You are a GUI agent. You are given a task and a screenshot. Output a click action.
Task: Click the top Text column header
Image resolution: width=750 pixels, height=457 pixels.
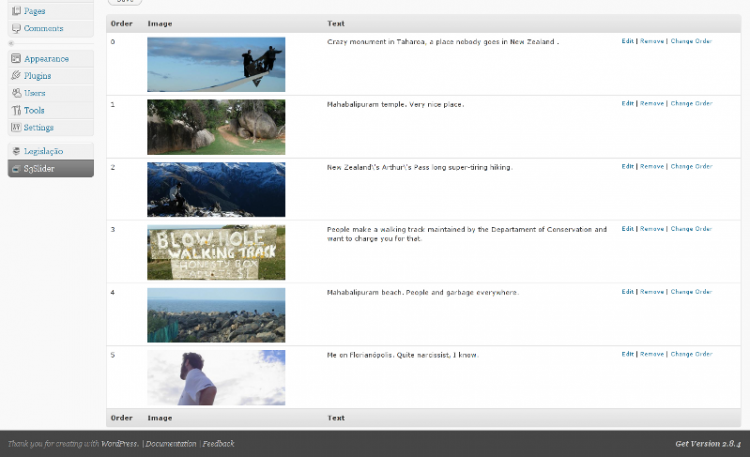[x=336, y=23]
